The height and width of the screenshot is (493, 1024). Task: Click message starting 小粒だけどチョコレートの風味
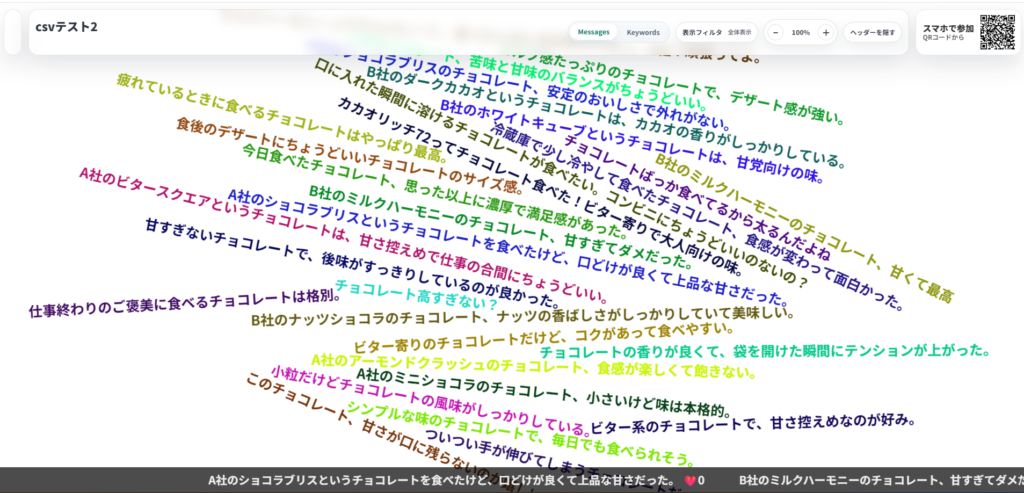coord(430,401)
